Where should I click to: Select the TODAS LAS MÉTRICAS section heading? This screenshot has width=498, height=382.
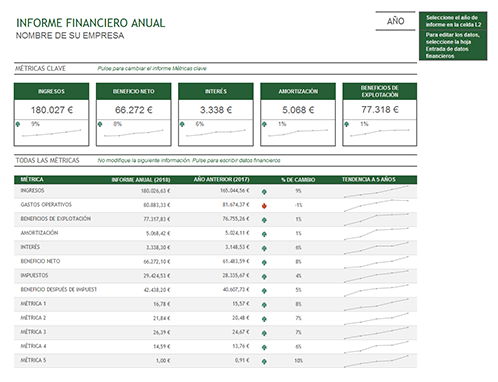47,160
